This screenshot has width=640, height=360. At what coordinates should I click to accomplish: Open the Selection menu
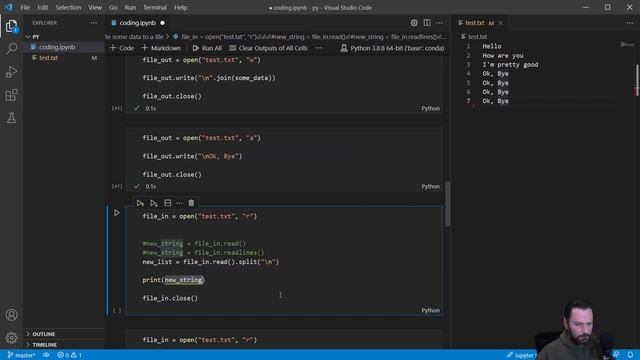tap(68, 7)
